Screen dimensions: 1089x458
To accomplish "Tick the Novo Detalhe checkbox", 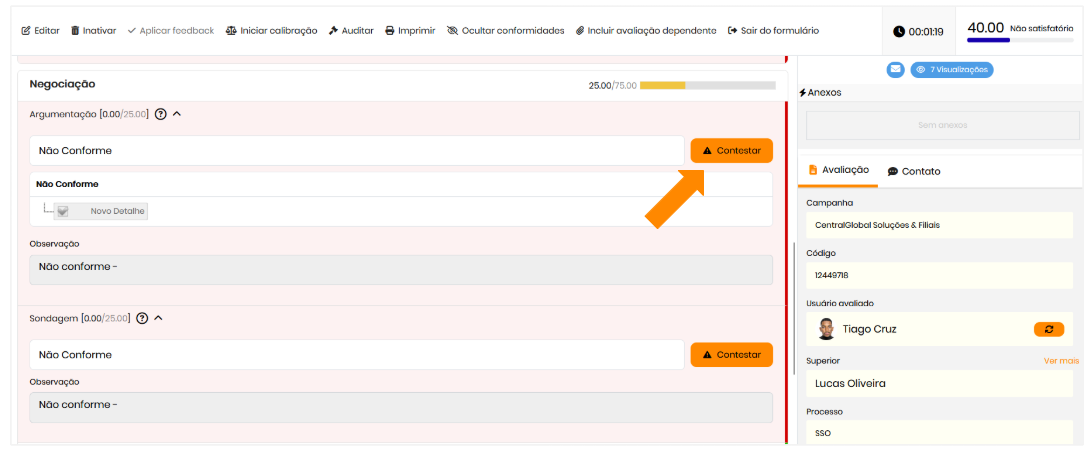I will (x=63, y=211).
